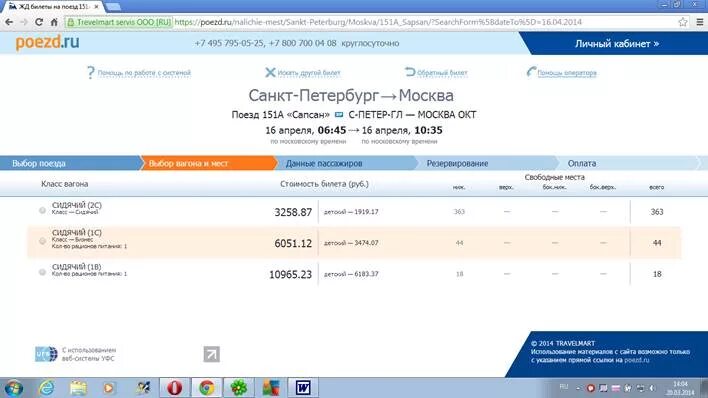The height and width of the screenshot is (398, 708).
Task: Open Выбор вагона и мест step
Action: tap(209, 164)
